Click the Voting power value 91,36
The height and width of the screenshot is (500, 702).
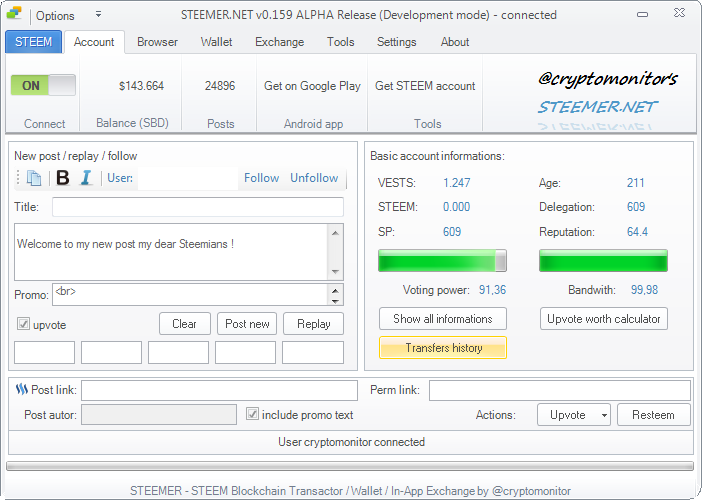[492, 290]
